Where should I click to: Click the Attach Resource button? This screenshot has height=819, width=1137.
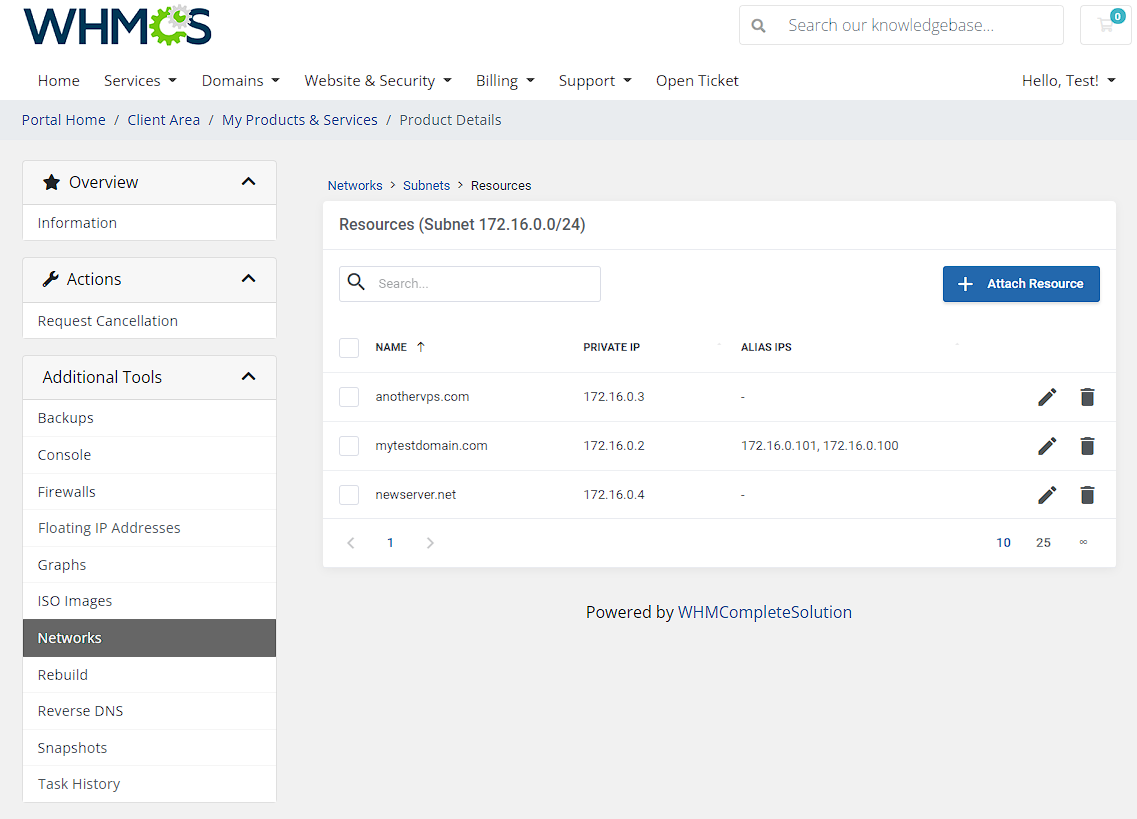[1020, 284]
